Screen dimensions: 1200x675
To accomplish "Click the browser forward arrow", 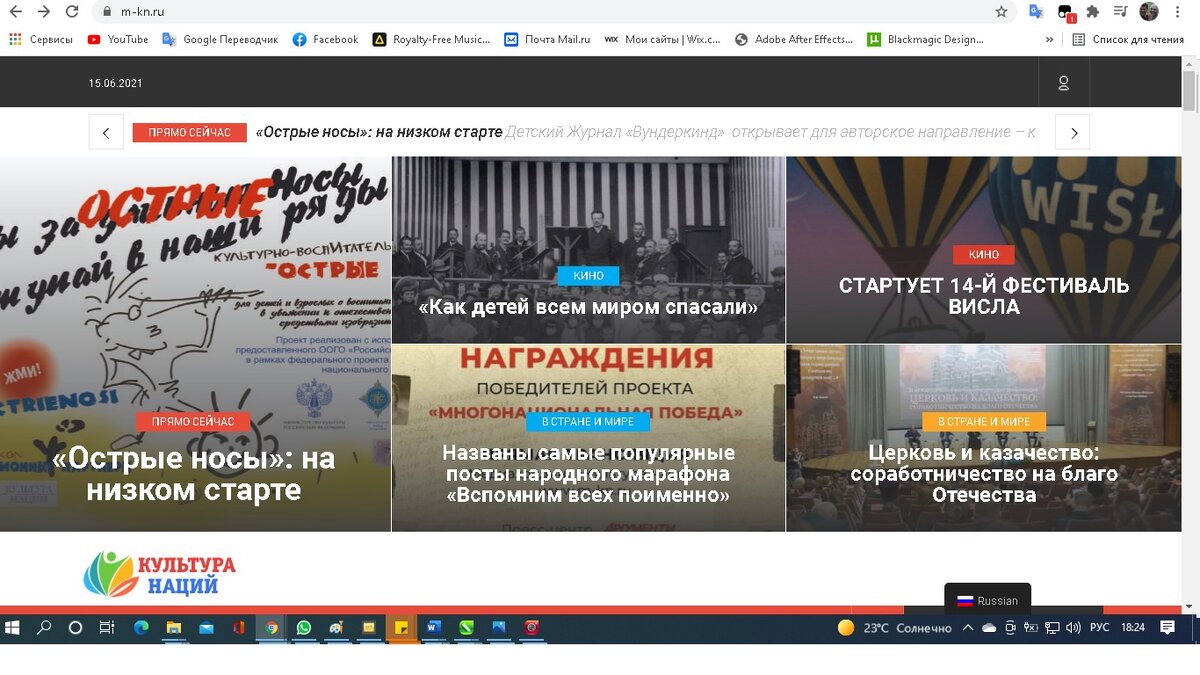I will click(x=43, y=12).
